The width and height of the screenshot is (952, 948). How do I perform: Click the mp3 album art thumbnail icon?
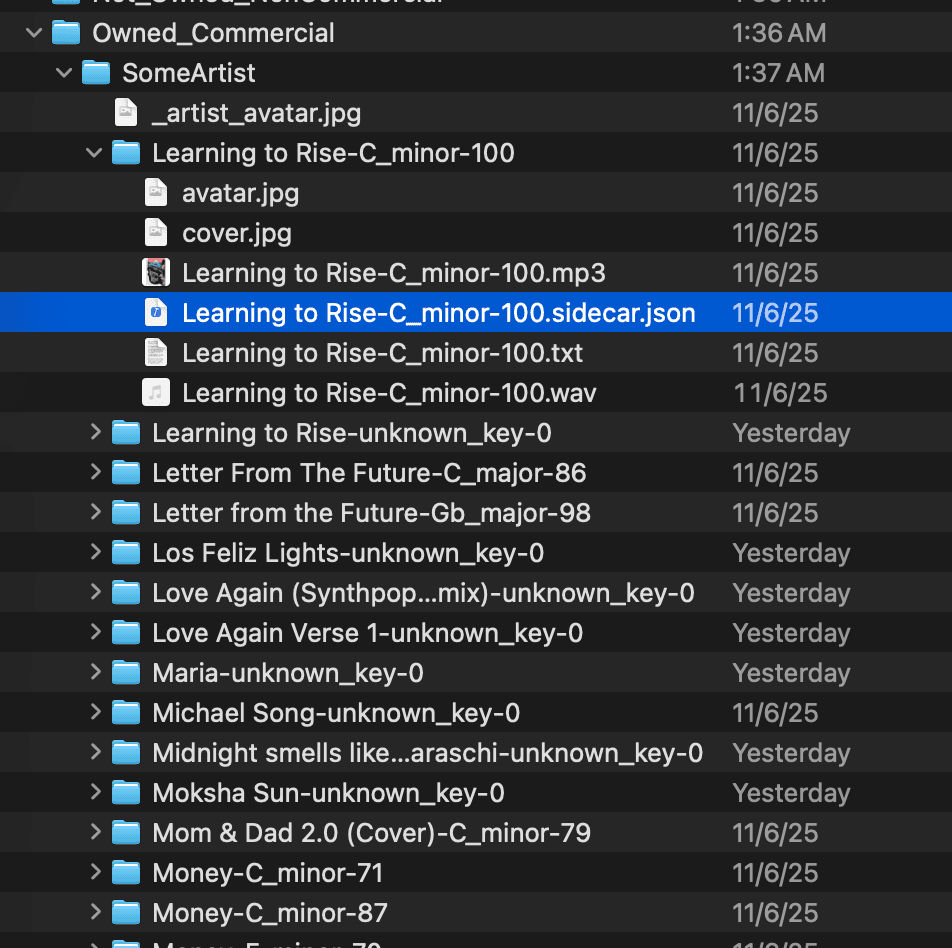pyautogui.click(x=155, y=273)
